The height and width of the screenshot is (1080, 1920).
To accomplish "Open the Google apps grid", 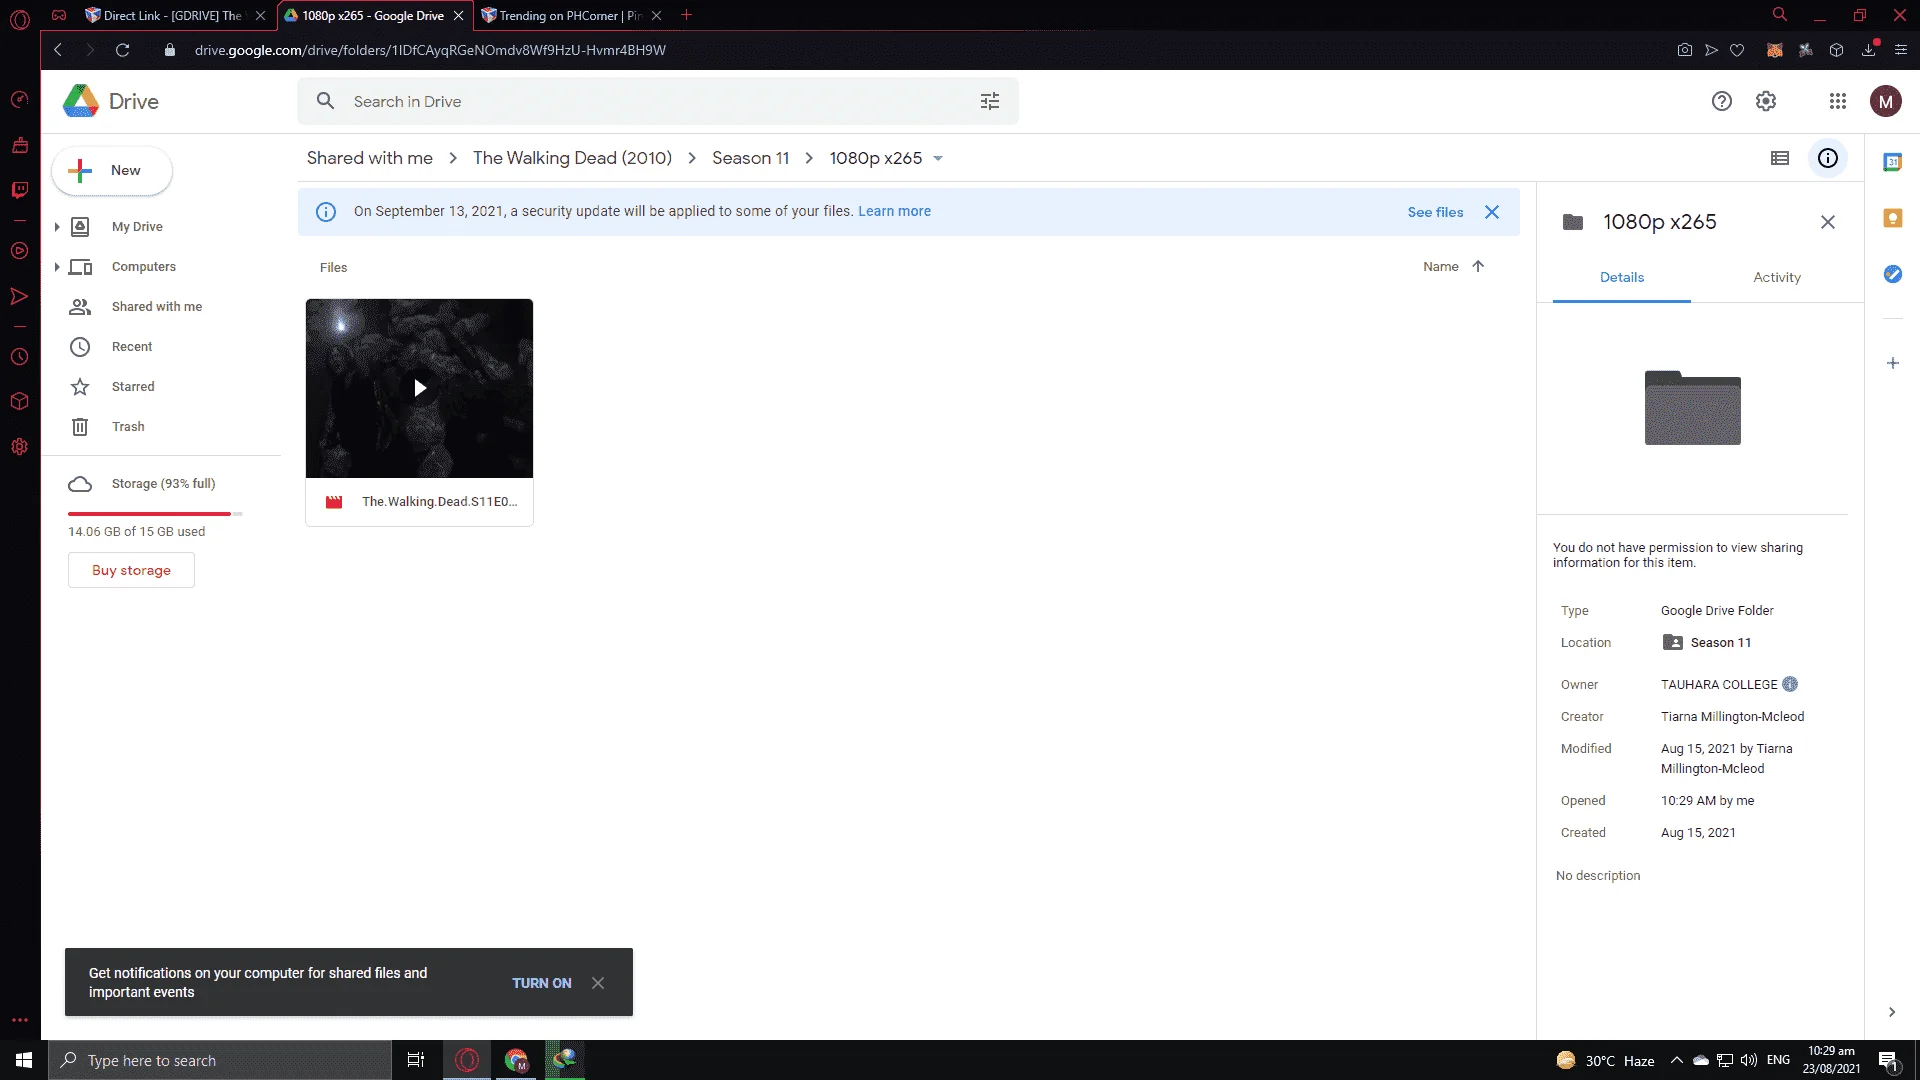I will 1838,101.
